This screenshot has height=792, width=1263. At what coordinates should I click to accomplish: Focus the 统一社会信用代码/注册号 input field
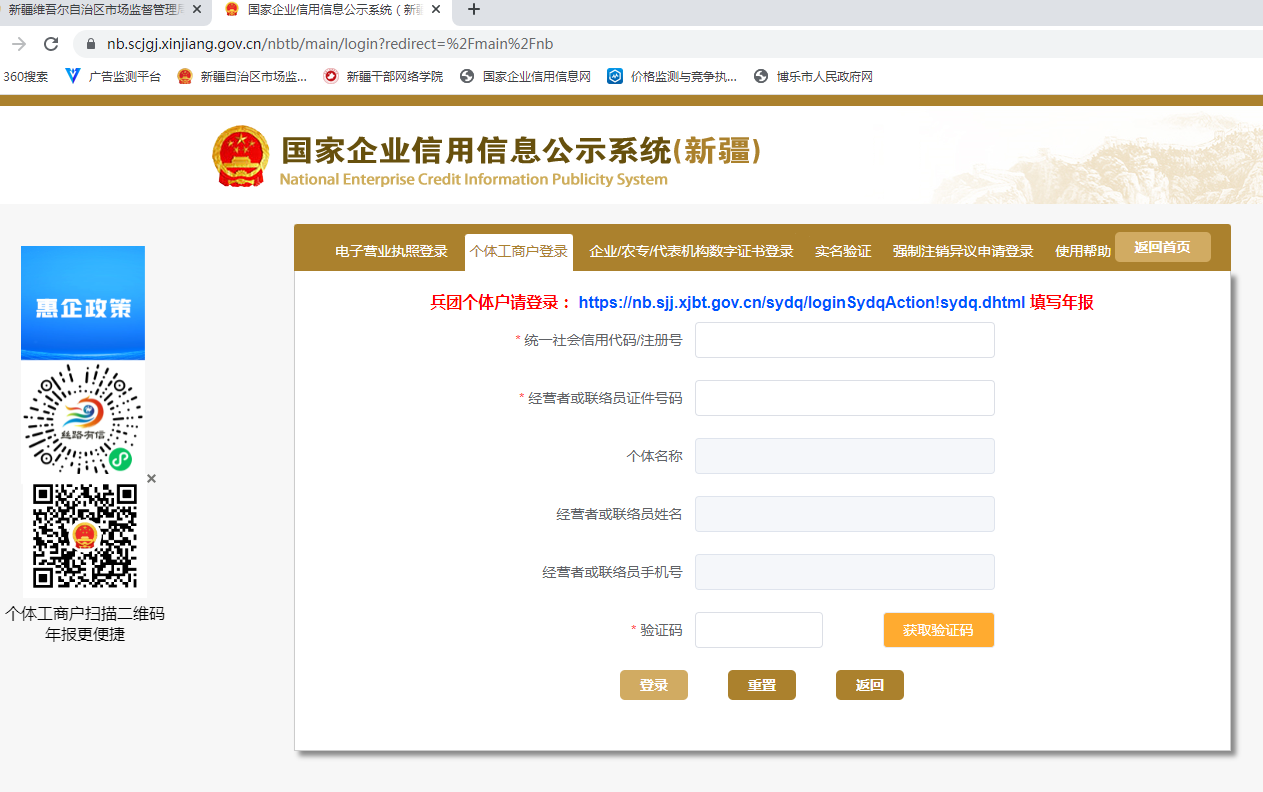[x=844, y=340]
